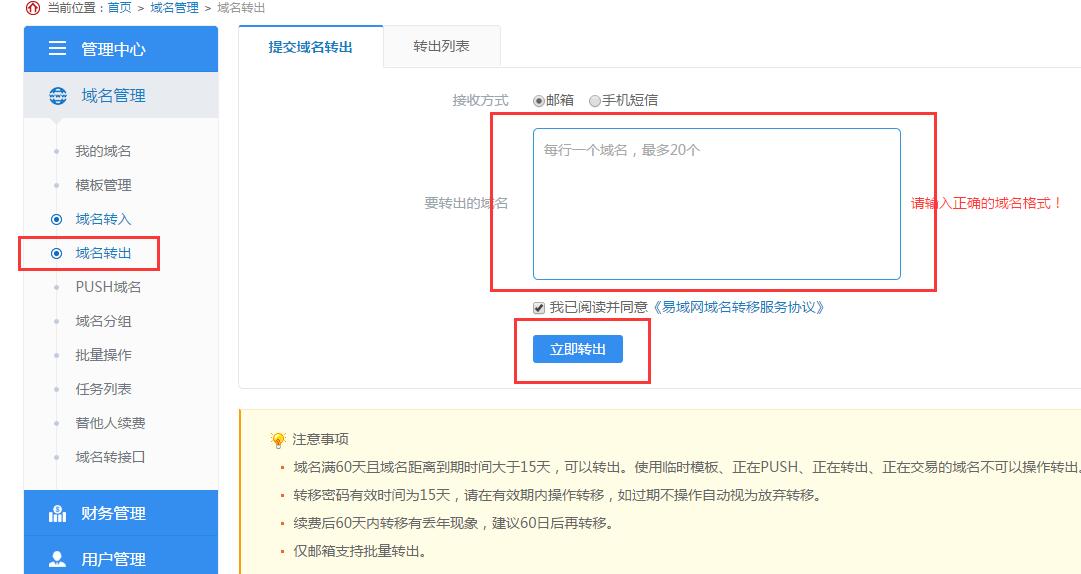The width and height of the screenshot is (1081, 574).
Task: Click the domain names text area
Action: click(716, 204)
